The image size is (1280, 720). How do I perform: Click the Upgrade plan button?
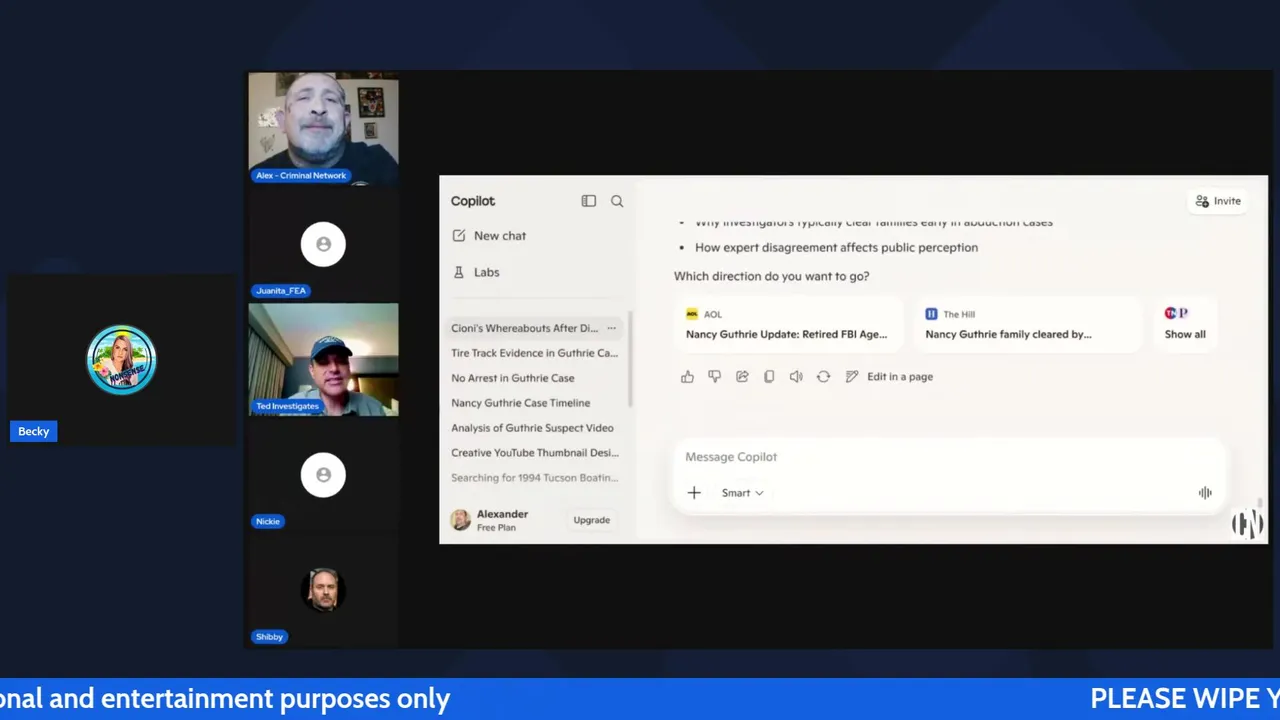coord(591,520)
